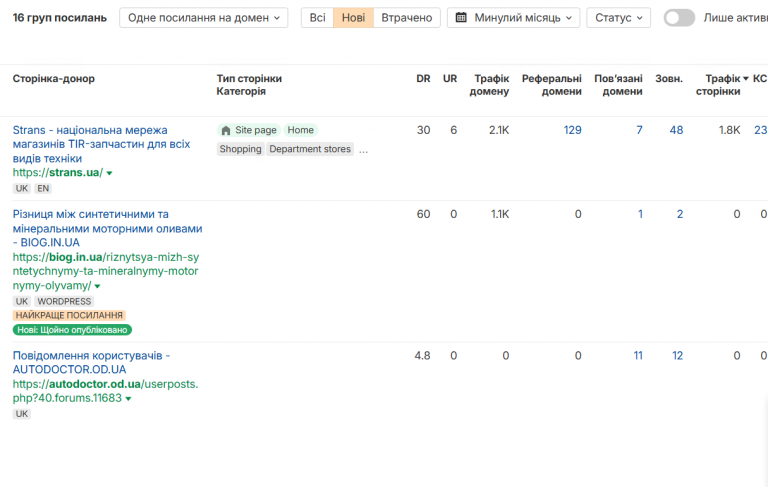
Task: Click the НАЙКРАЩЕ ПОСИЛАННЯ badge
Action: tap(69, 315)
